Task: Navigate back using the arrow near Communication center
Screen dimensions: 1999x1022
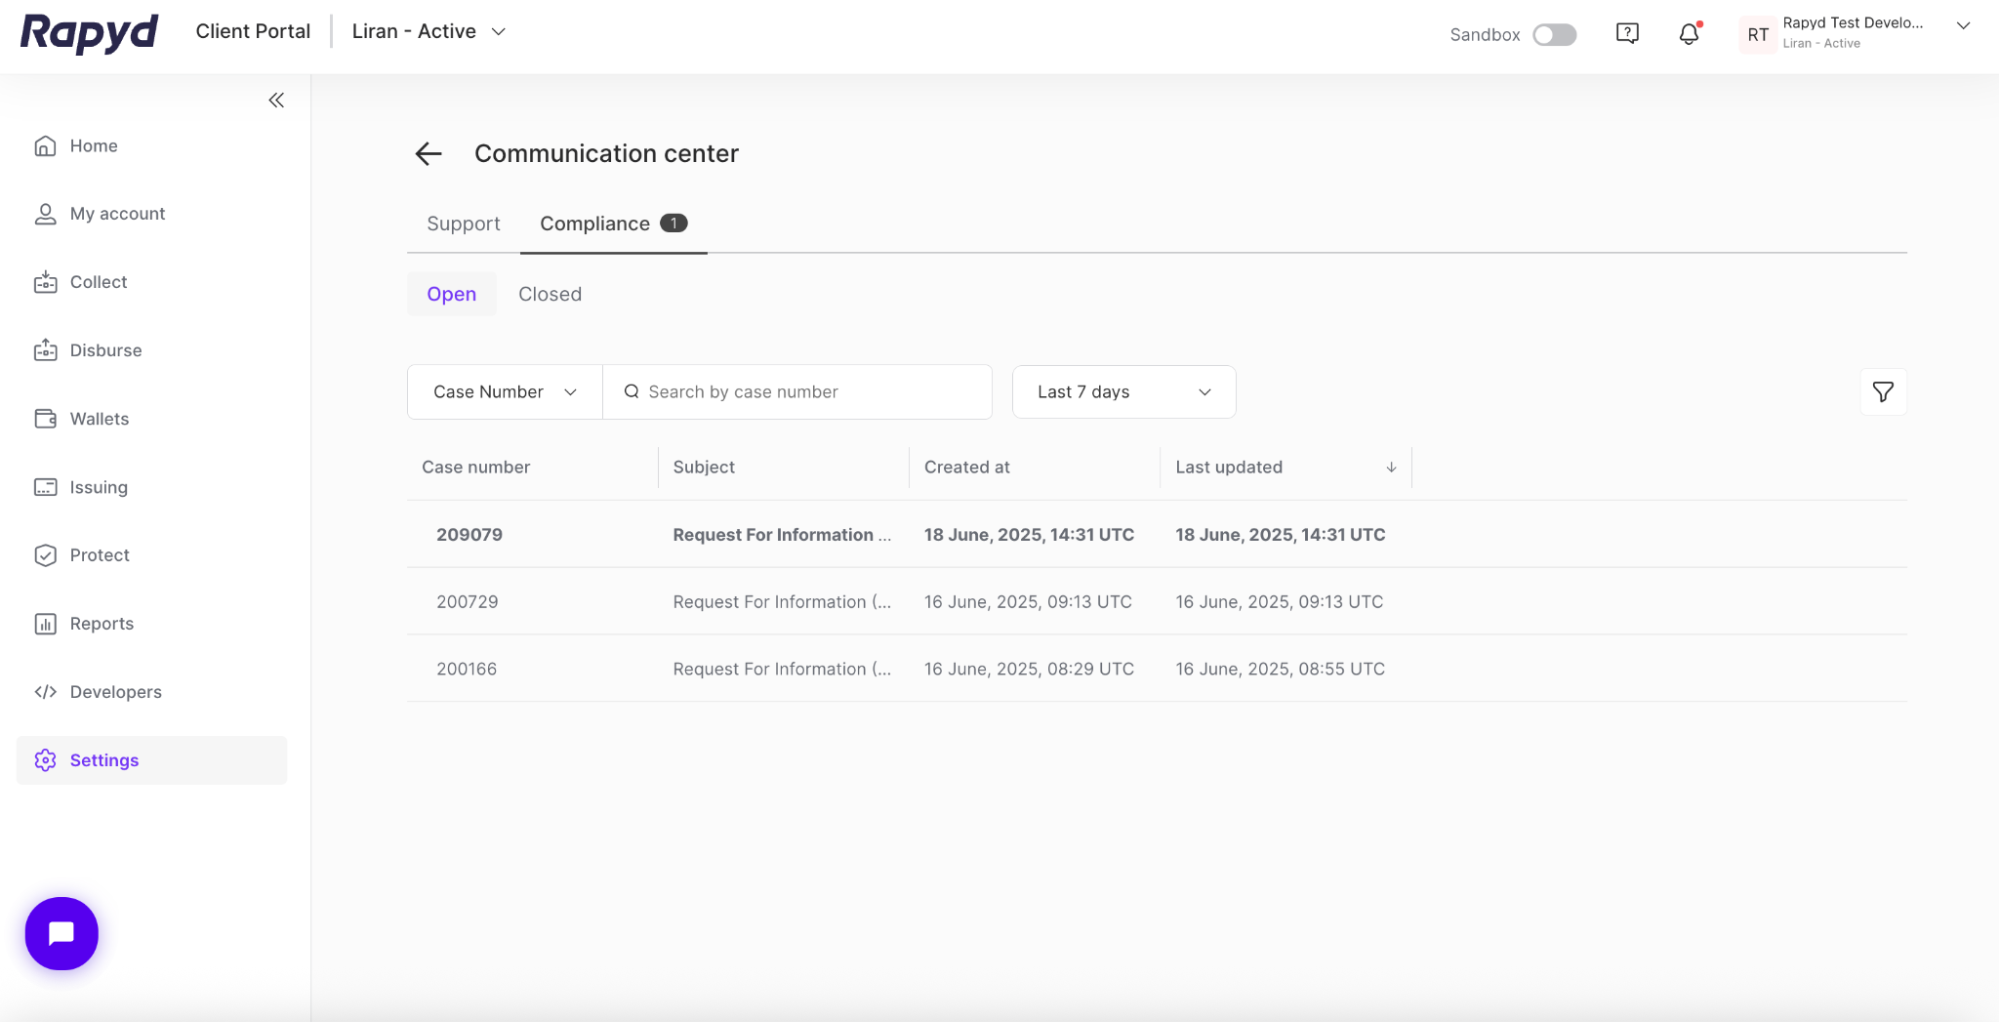Action: point(427,154)
